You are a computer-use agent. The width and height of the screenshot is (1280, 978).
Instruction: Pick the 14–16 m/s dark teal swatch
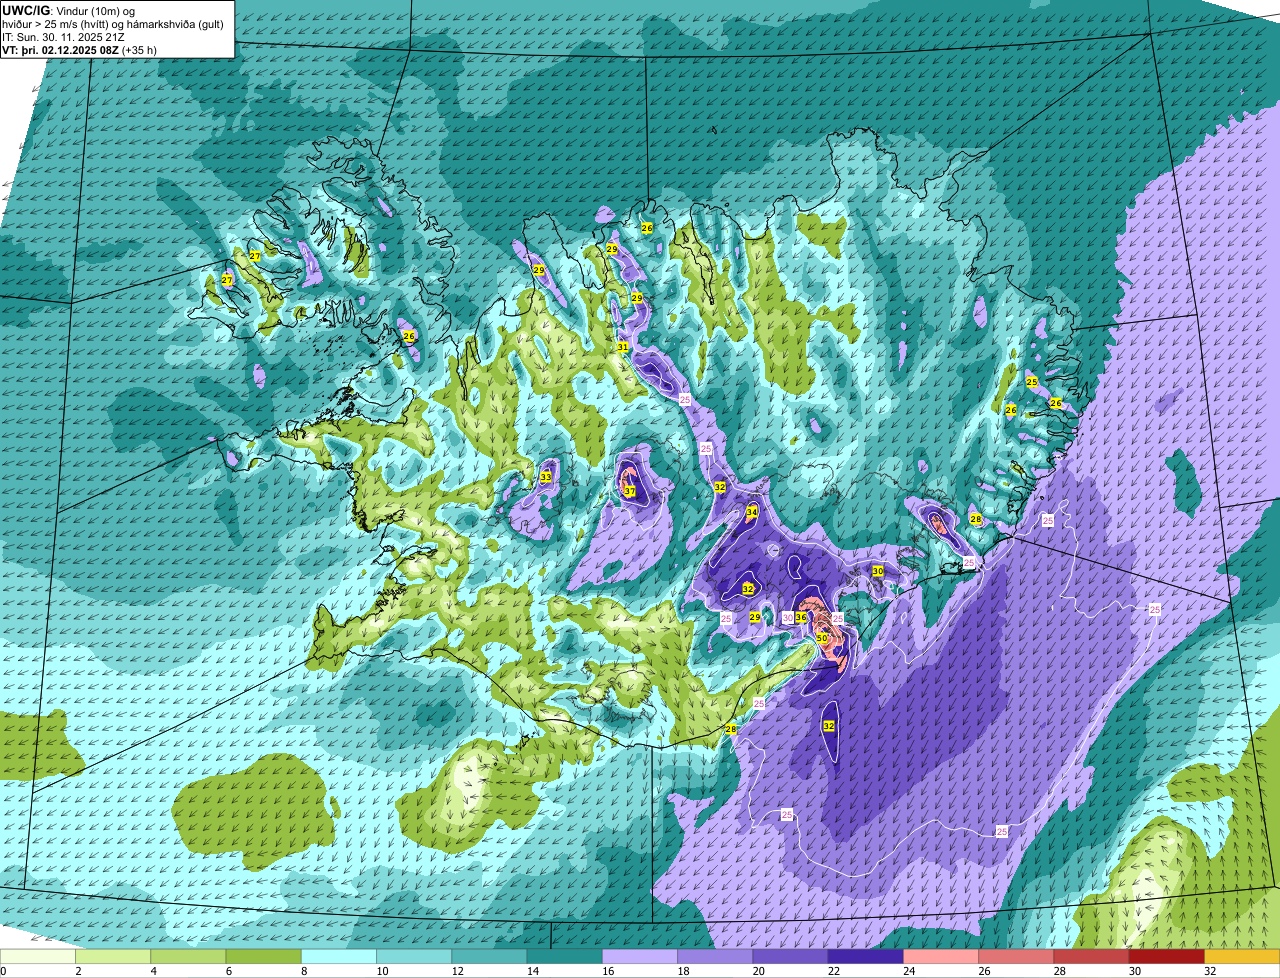click(565, 956)
